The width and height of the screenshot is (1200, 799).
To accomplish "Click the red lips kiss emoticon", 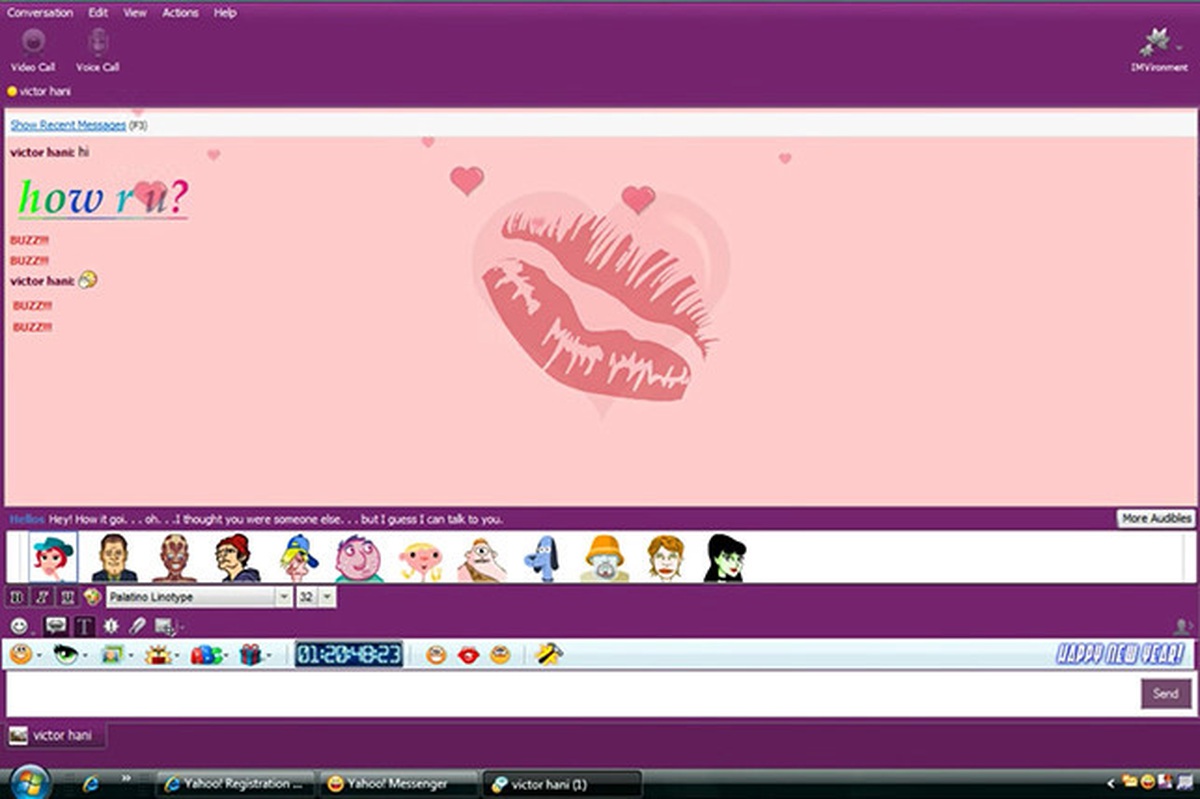I will pyautogui.click(x=467, y=655).
